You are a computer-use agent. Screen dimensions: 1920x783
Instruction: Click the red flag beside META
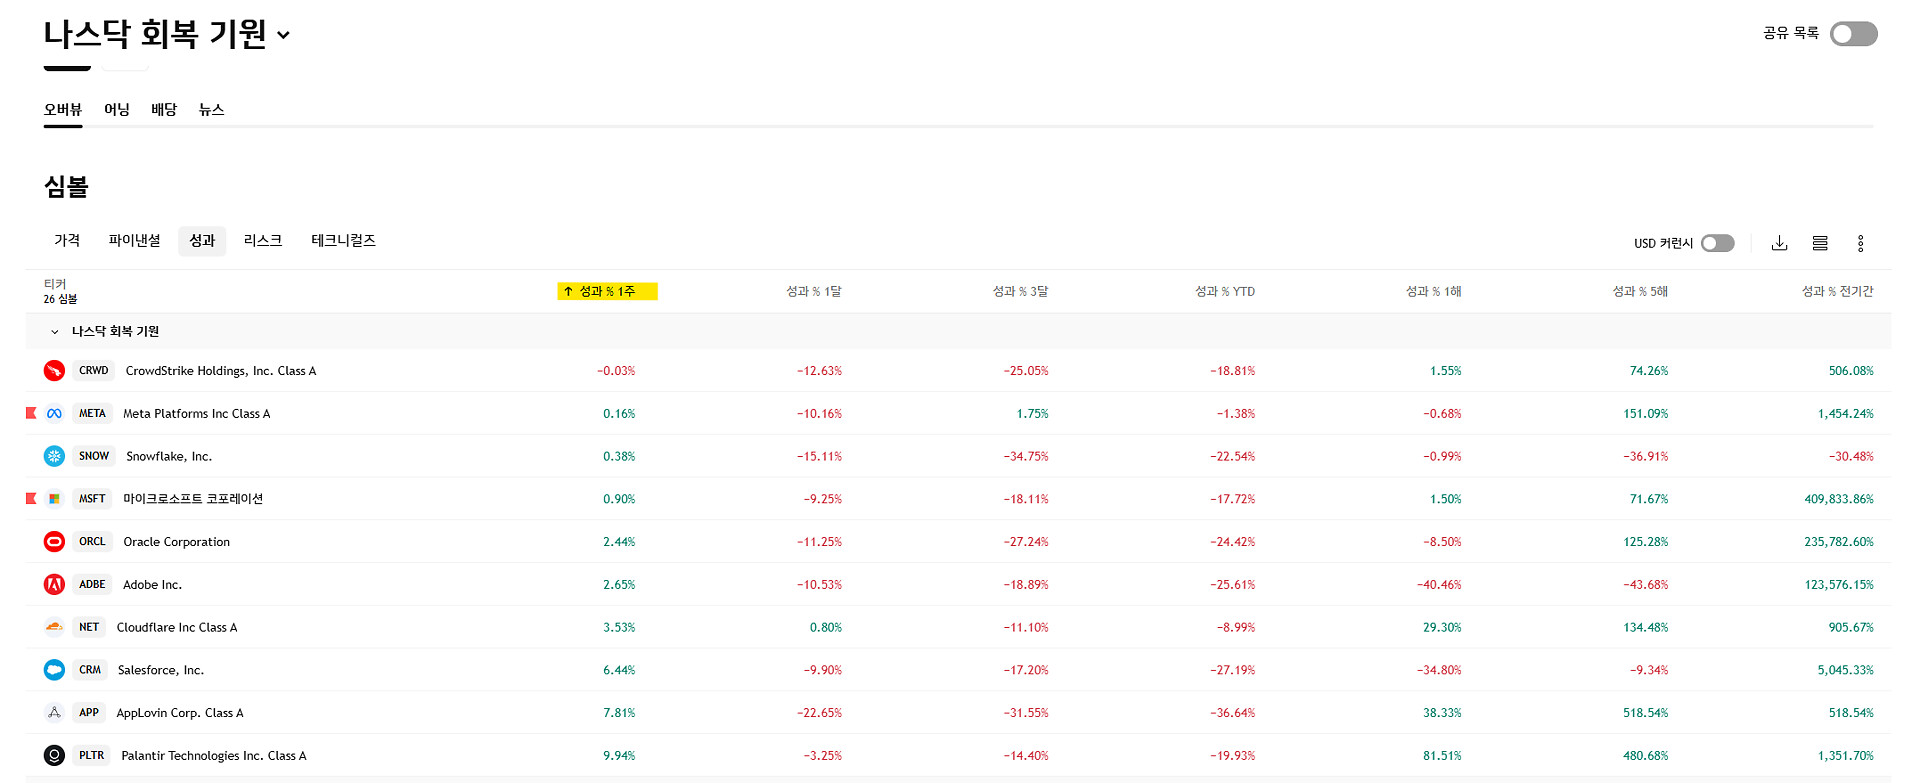click(x=31, y=413)
